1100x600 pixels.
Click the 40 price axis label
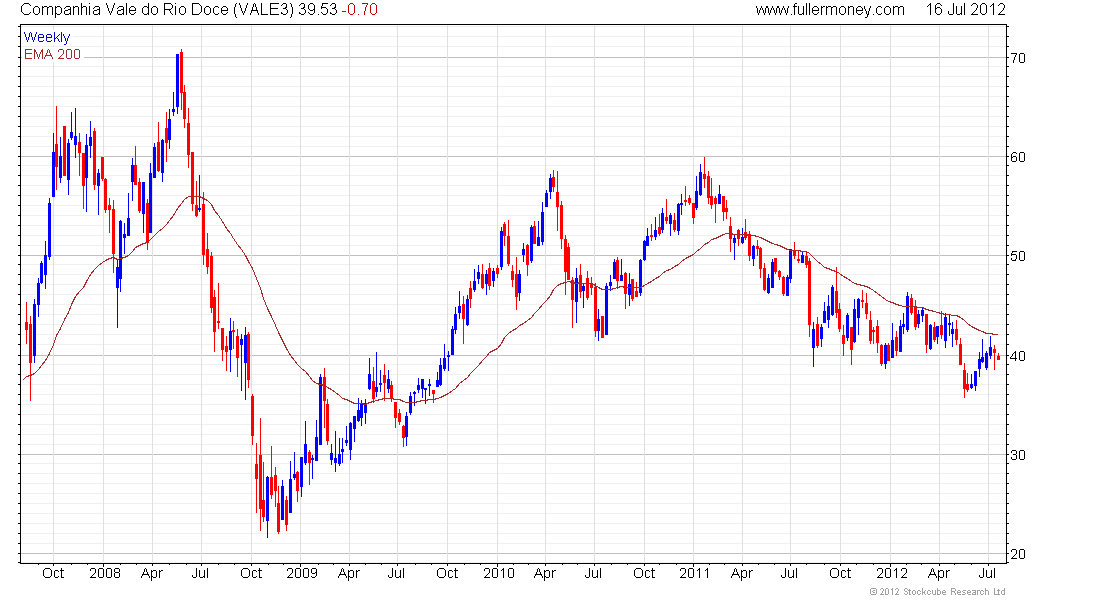point(1018,356)
